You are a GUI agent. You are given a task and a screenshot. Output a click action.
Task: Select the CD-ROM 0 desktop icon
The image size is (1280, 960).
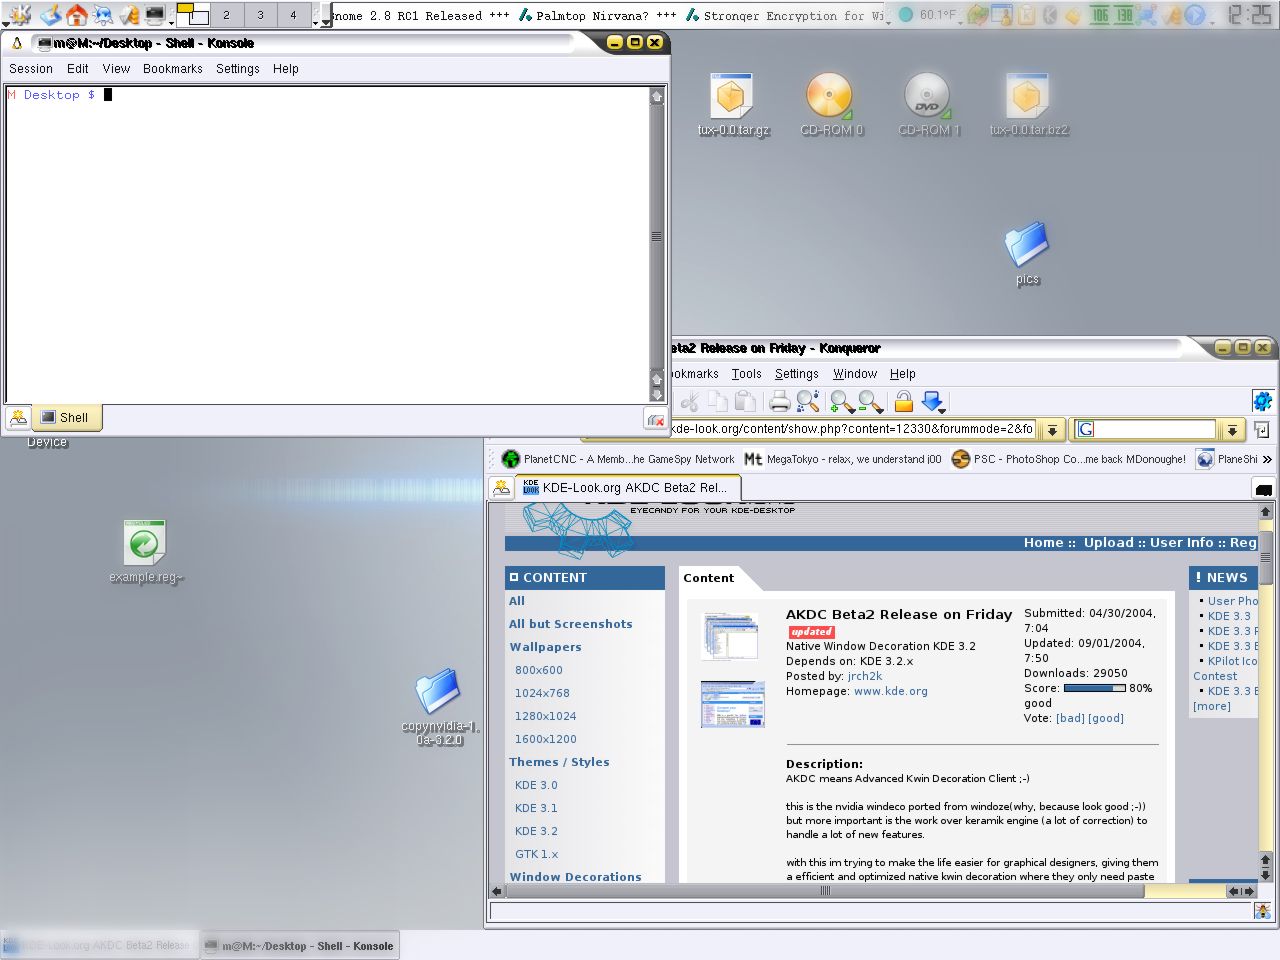(831, 105)
